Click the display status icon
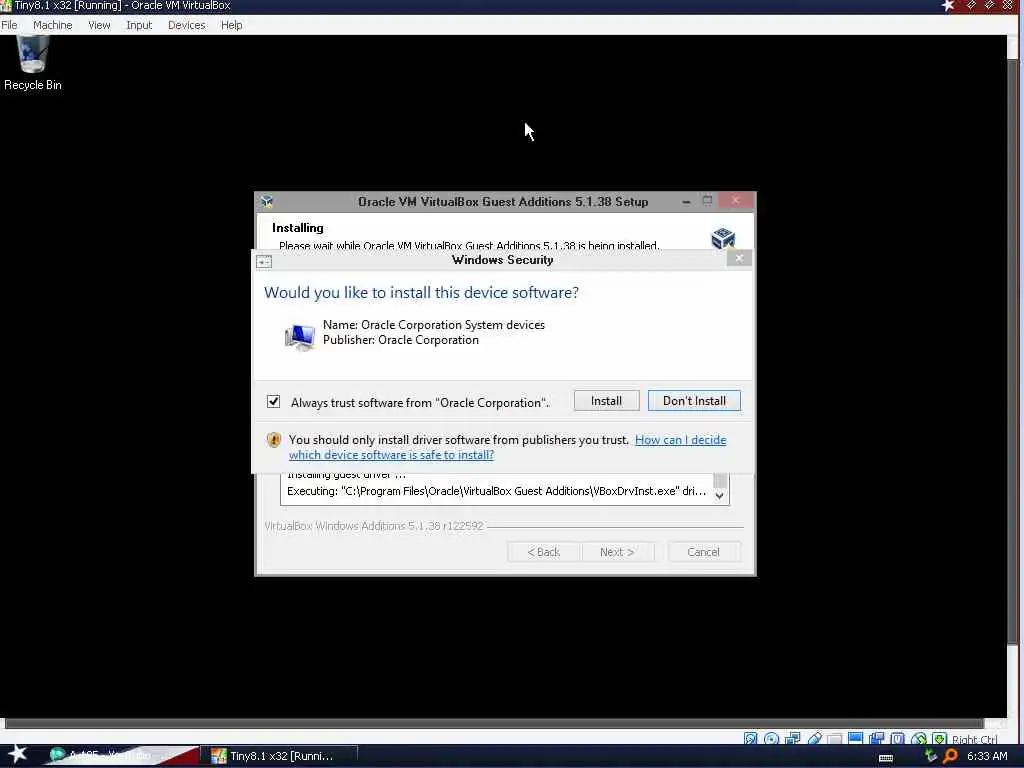The image size is (1024, 768). (x=856, y=739)
